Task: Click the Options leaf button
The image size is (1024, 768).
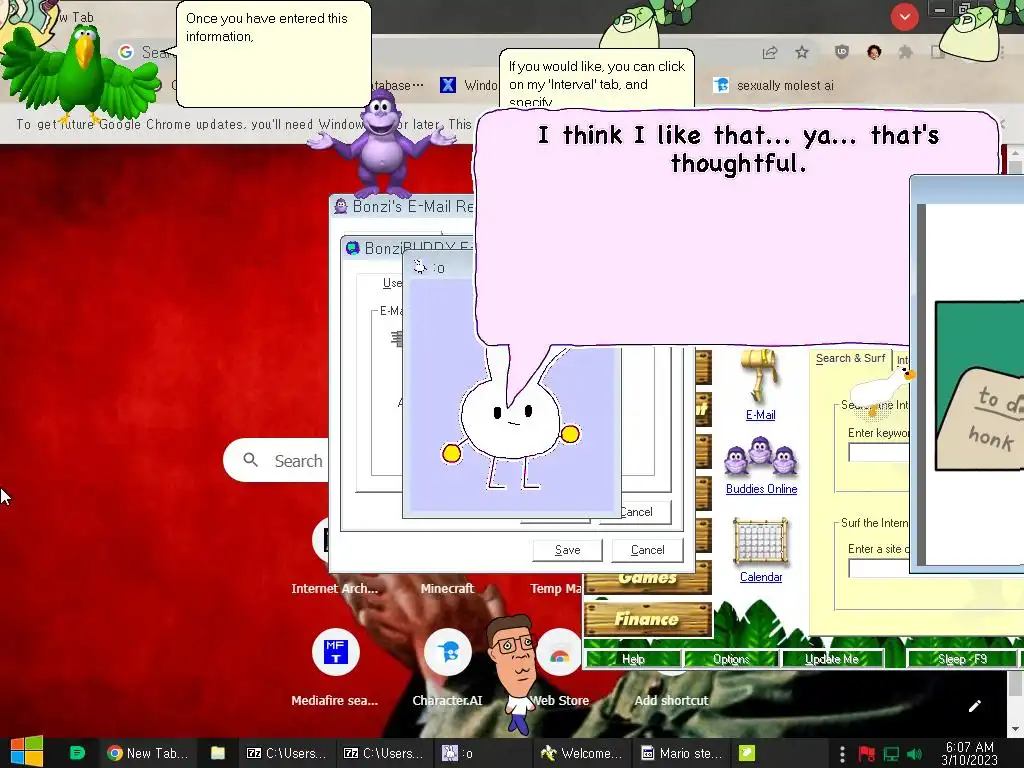Action: coord(731,659)
